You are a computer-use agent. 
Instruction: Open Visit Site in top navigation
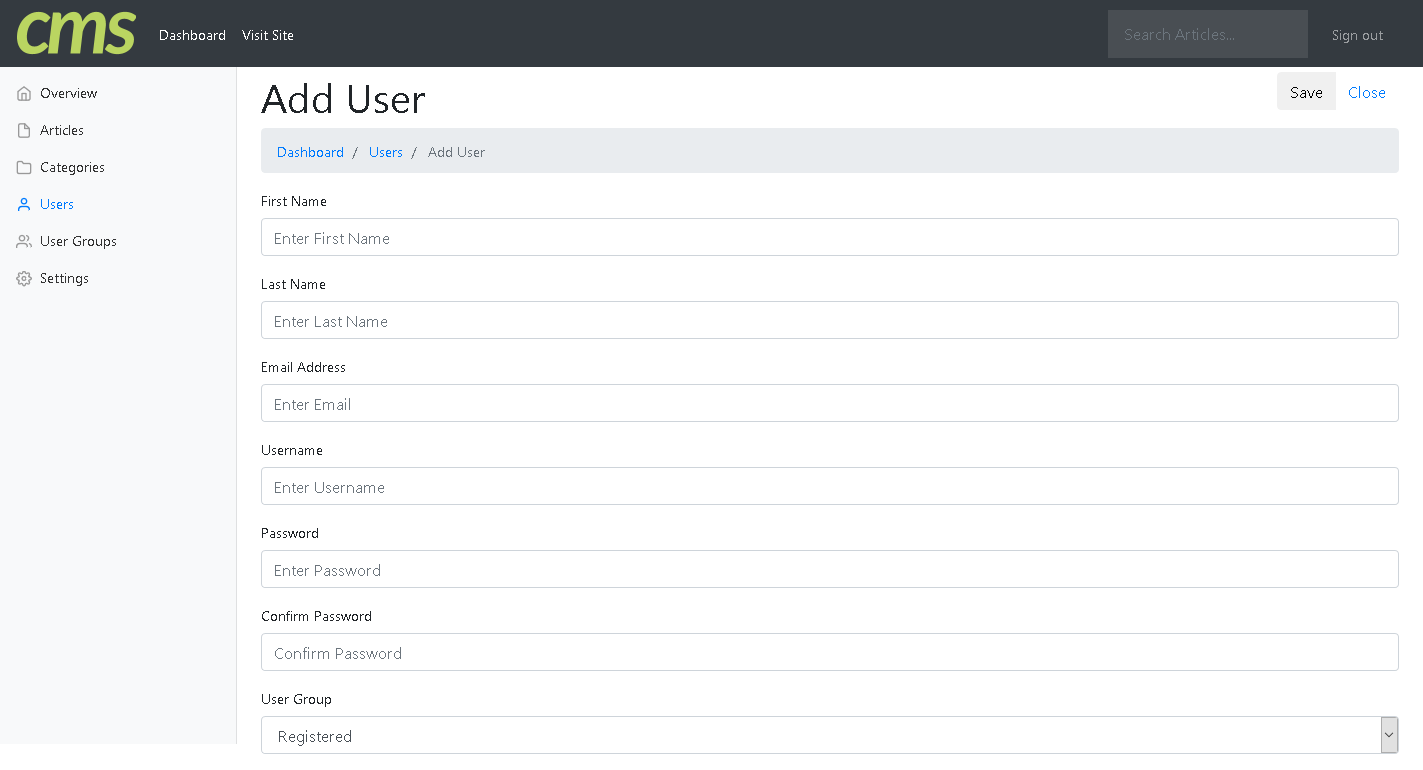[268, 35]
